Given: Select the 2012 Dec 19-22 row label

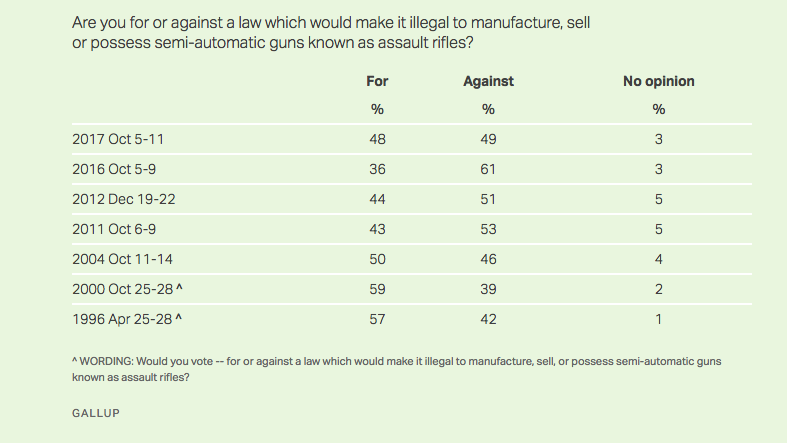Looking at the screenshot, I should [122, 199].
